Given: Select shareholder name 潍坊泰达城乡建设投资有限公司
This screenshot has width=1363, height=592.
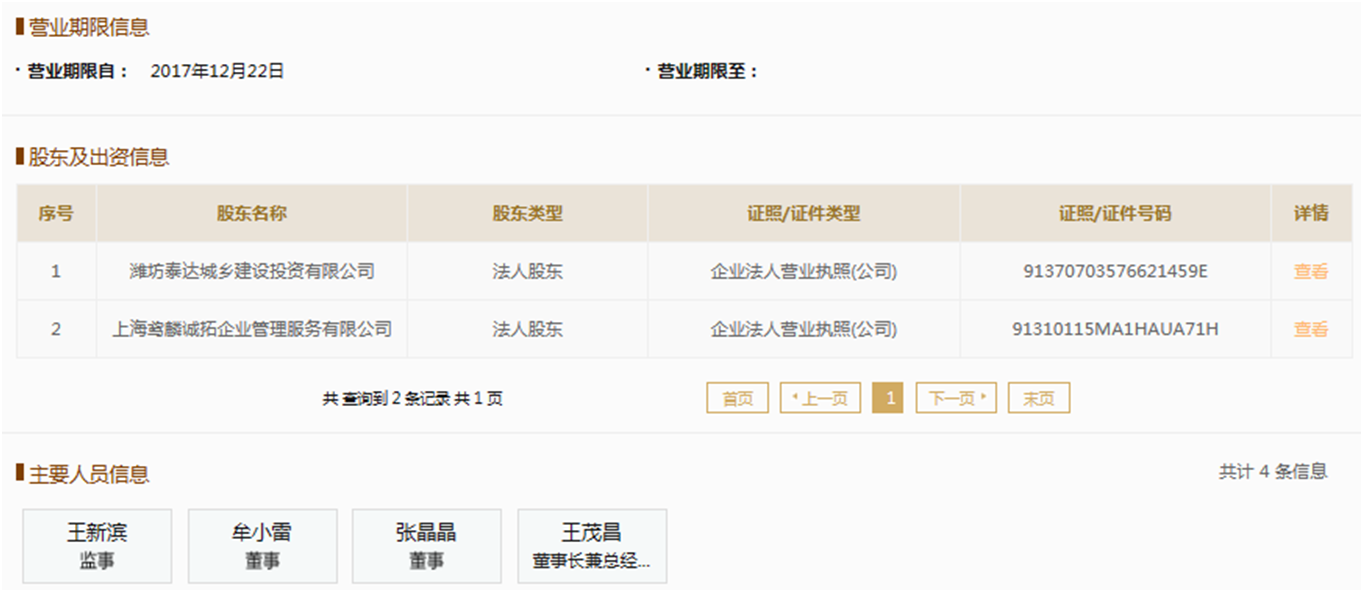Looking at the screenshot, I should click(x=251, y=271).
